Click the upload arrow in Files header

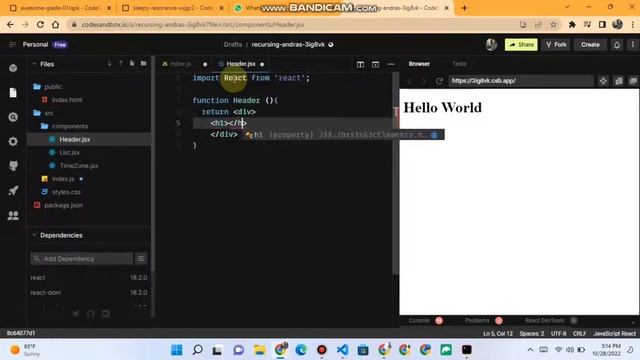121,64
